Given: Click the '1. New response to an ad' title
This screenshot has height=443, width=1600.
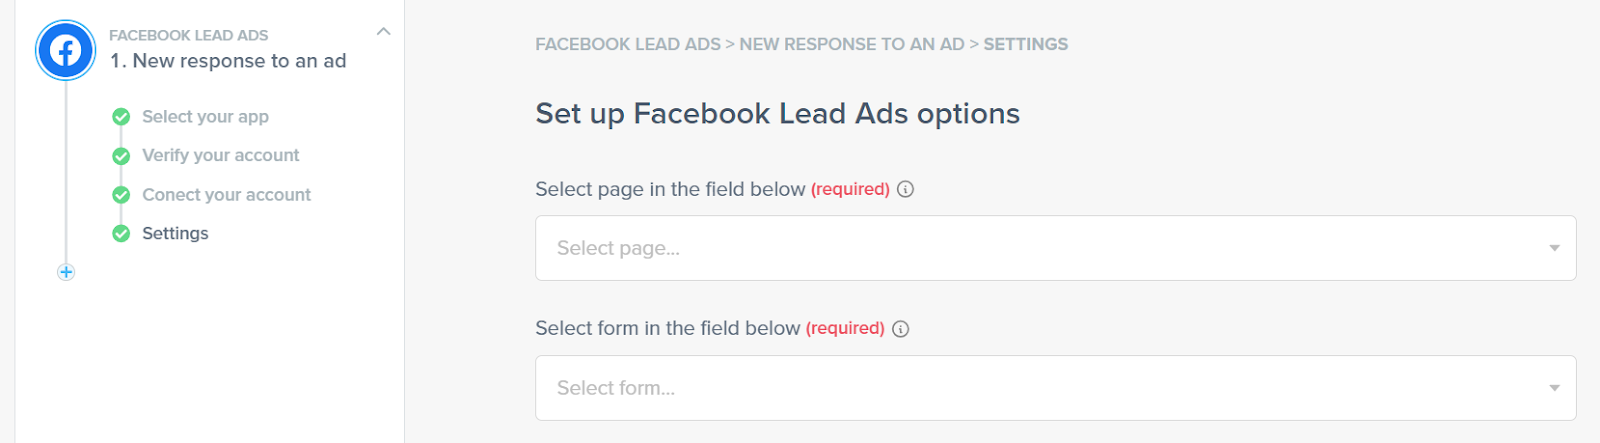Looking at the screenshot, I should point(228,61).
